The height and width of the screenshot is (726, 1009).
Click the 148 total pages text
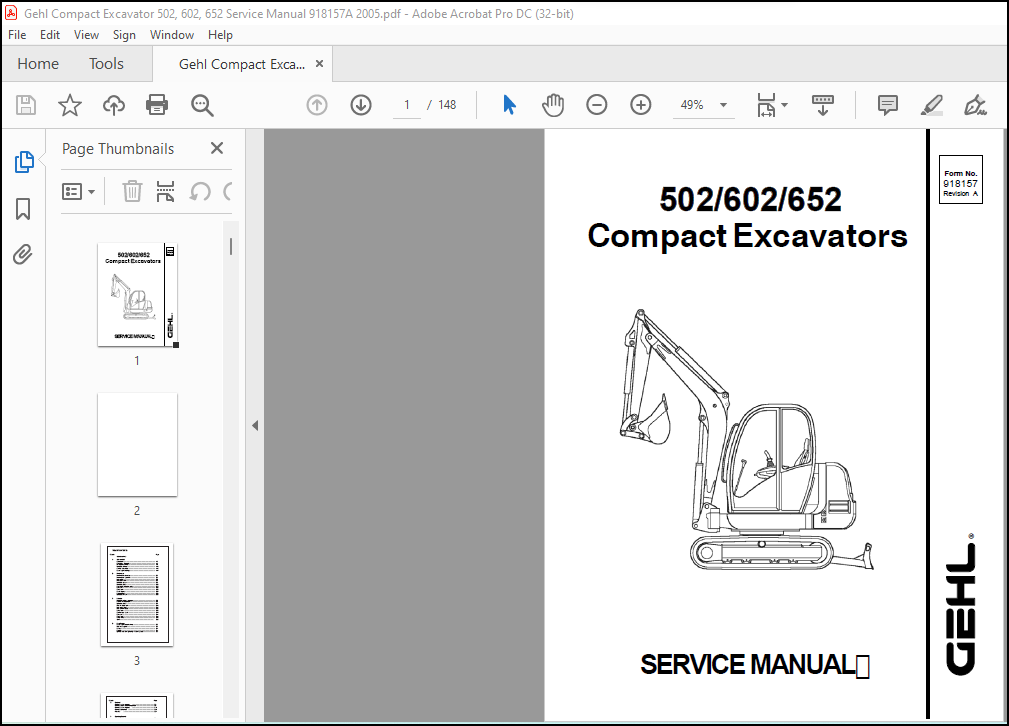click(447, 105)
